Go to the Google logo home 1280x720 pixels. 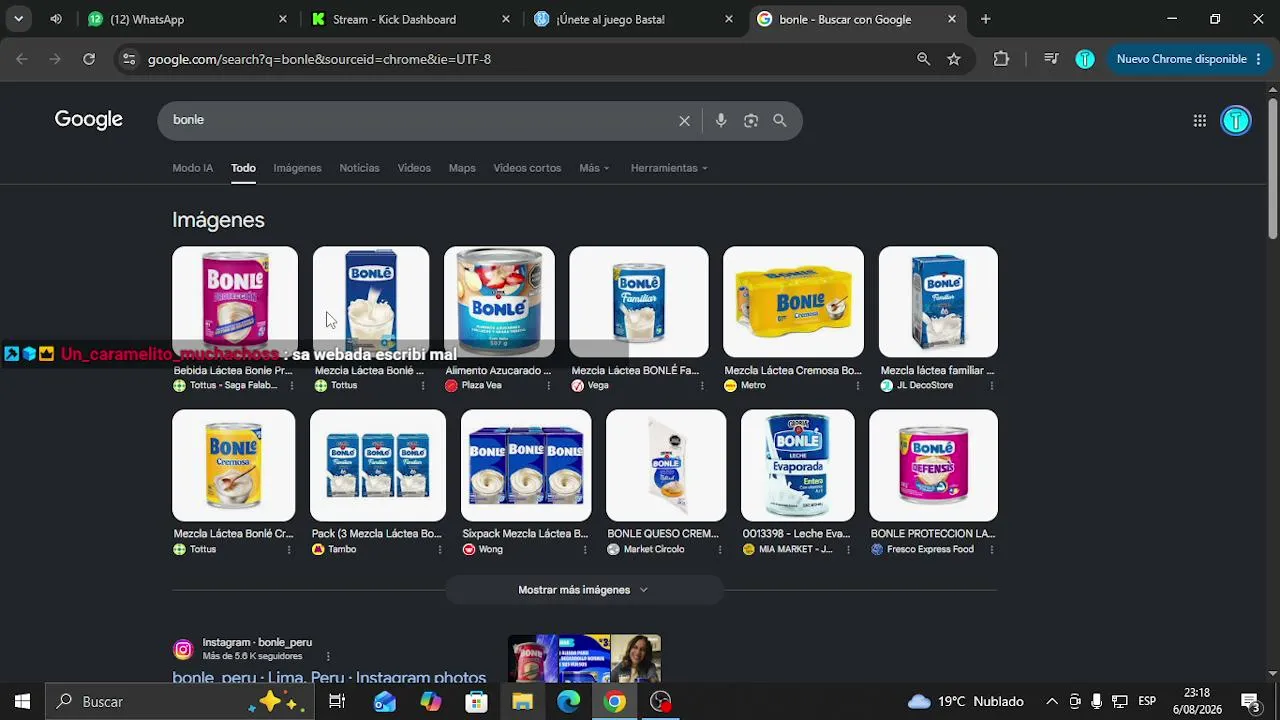pos(89,120)
